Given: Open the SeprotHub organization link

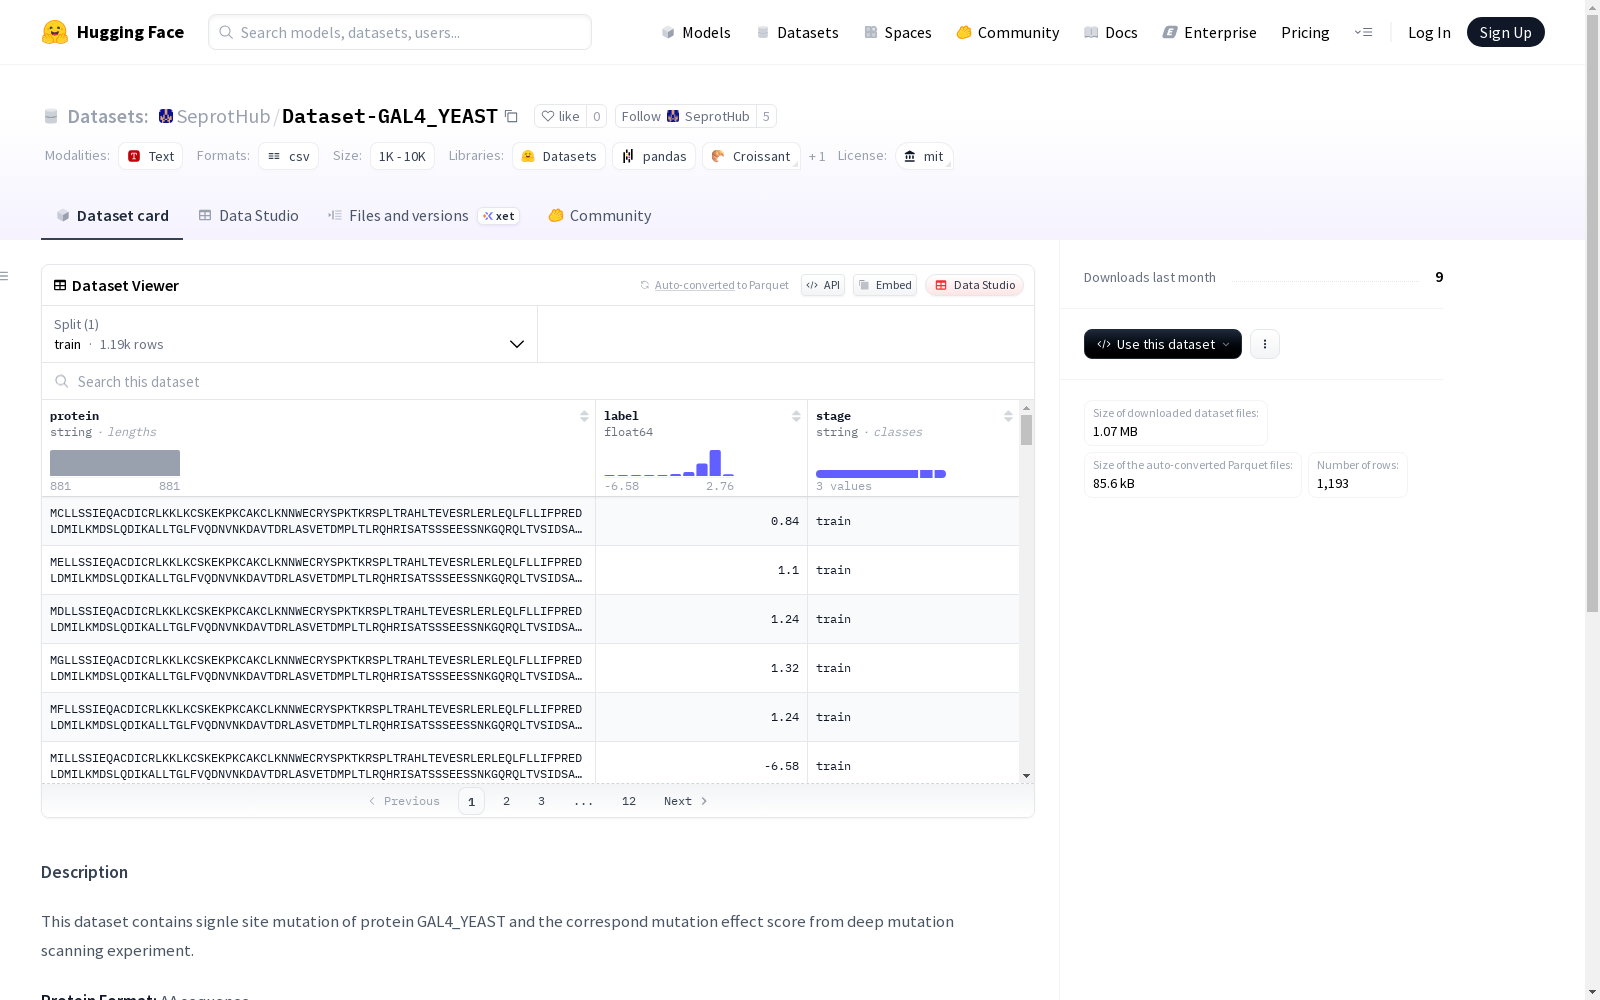Looking at the screenshot, I should 223,116.
